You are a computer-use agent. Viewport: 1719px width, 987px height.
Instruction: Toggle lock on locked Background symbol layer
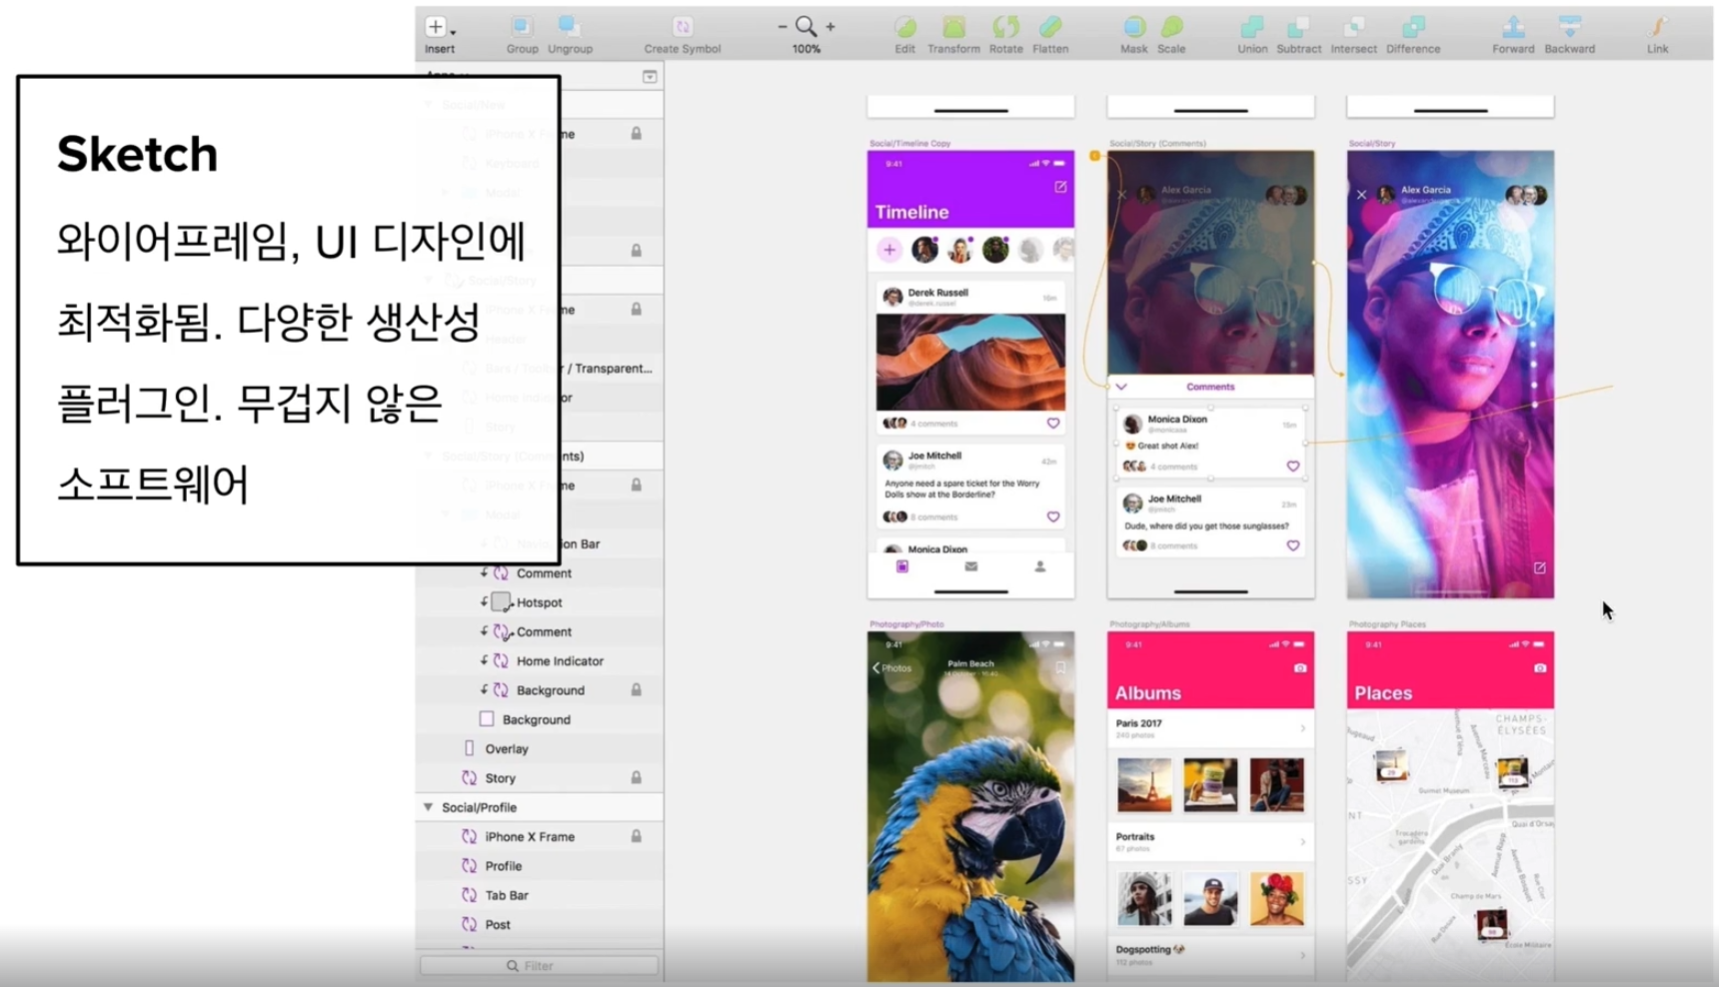(x=636, y=690)
